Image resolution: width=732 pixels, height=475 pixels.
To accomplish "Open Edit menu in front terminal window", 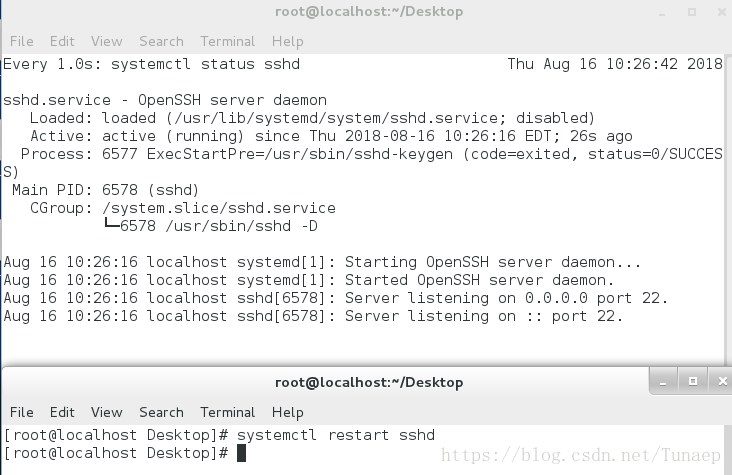I will pos(62,412).
